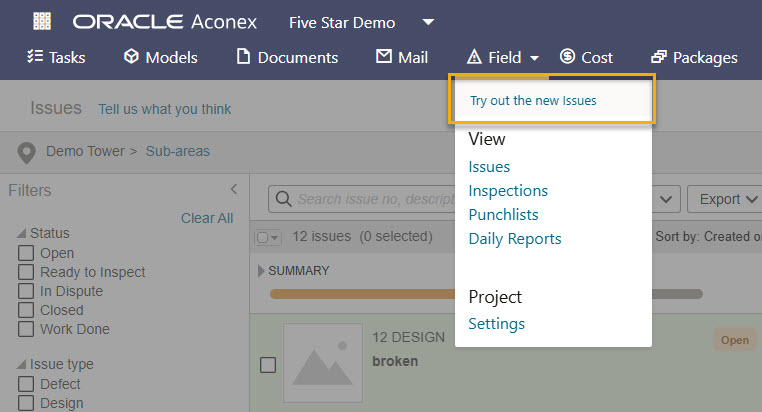This screenshot has width=762, height=412.
Task: Open the Field menu dropdown arrow
Action: tap(534, 58)
